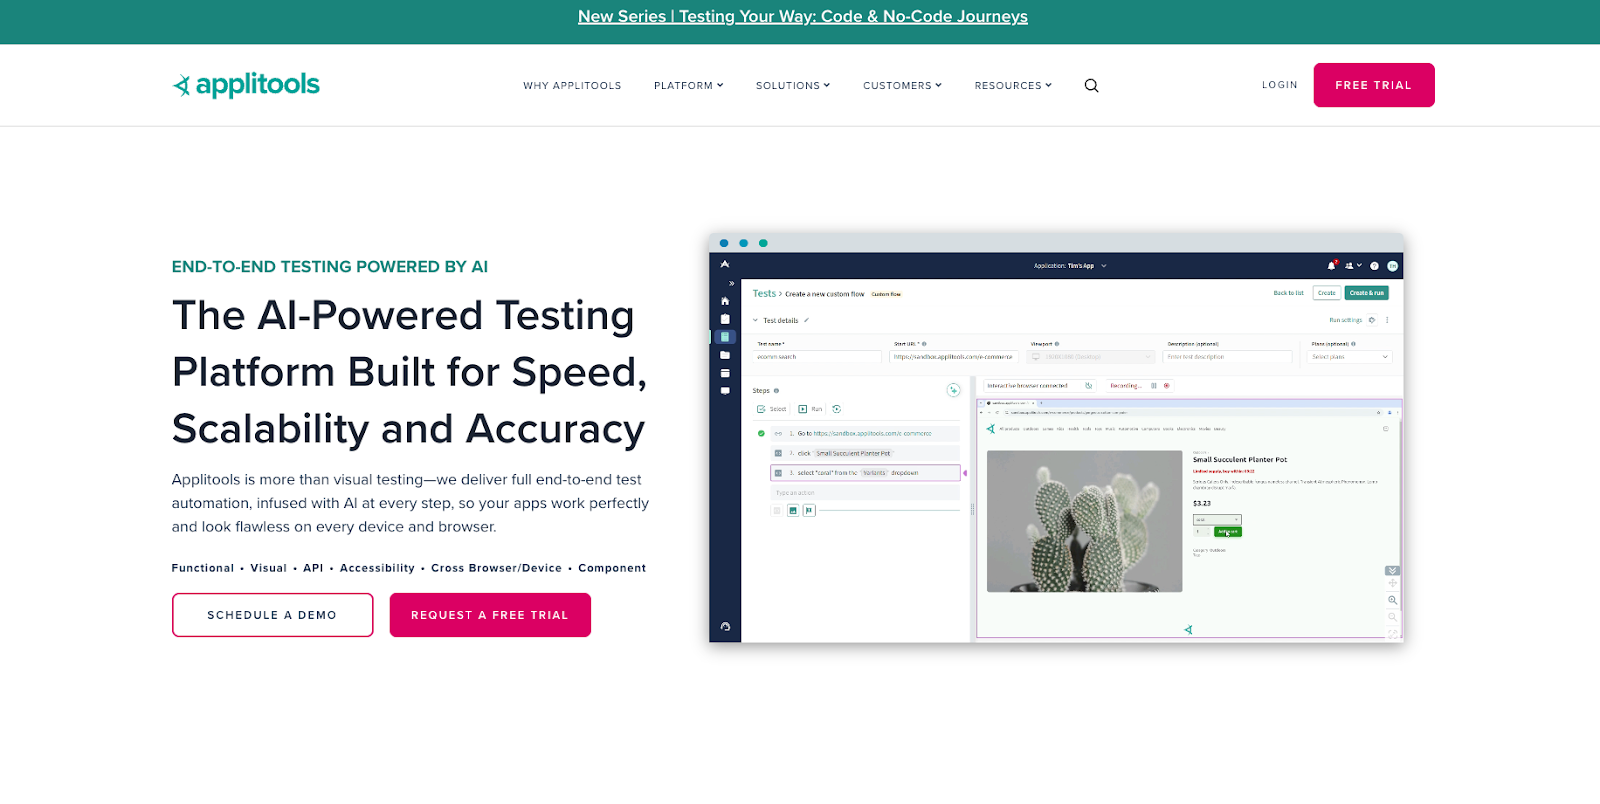Expand the Resources dropdown menu
This screenshot has width=1600, height=804.
coord(1012,86)
